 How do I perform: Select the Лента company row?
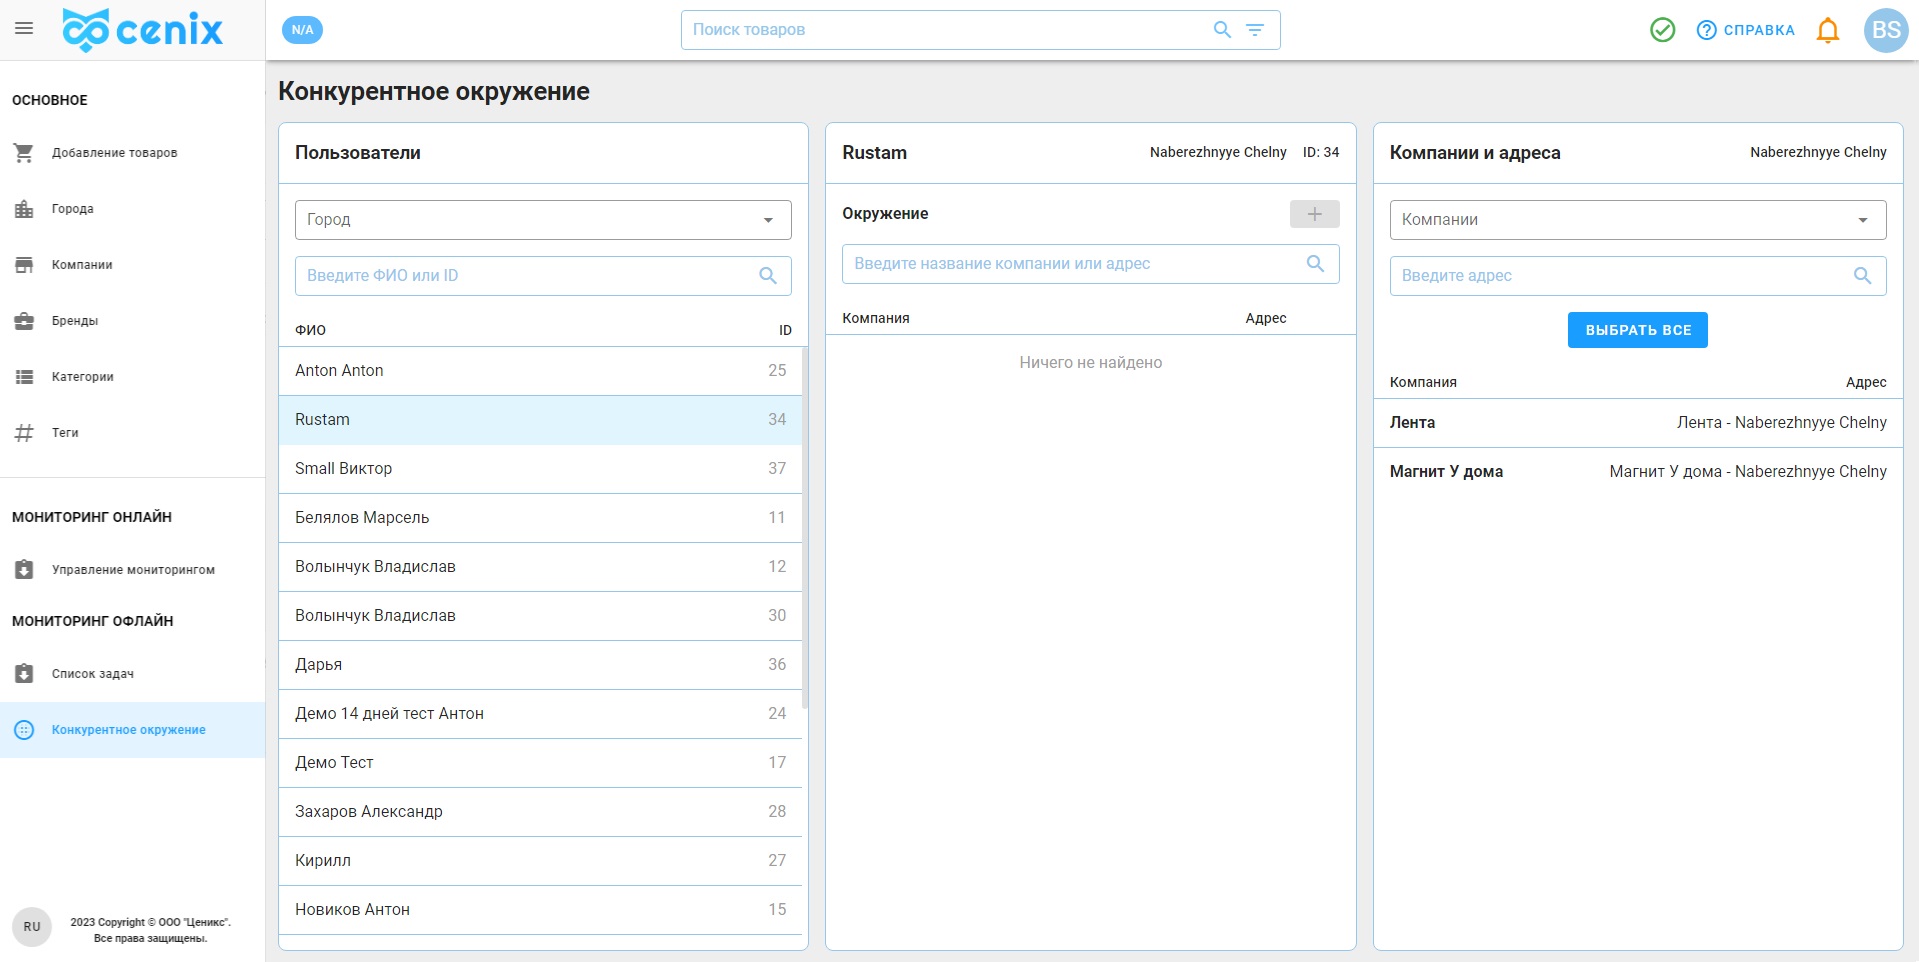pyautogui.click(x=1638, y=423)
